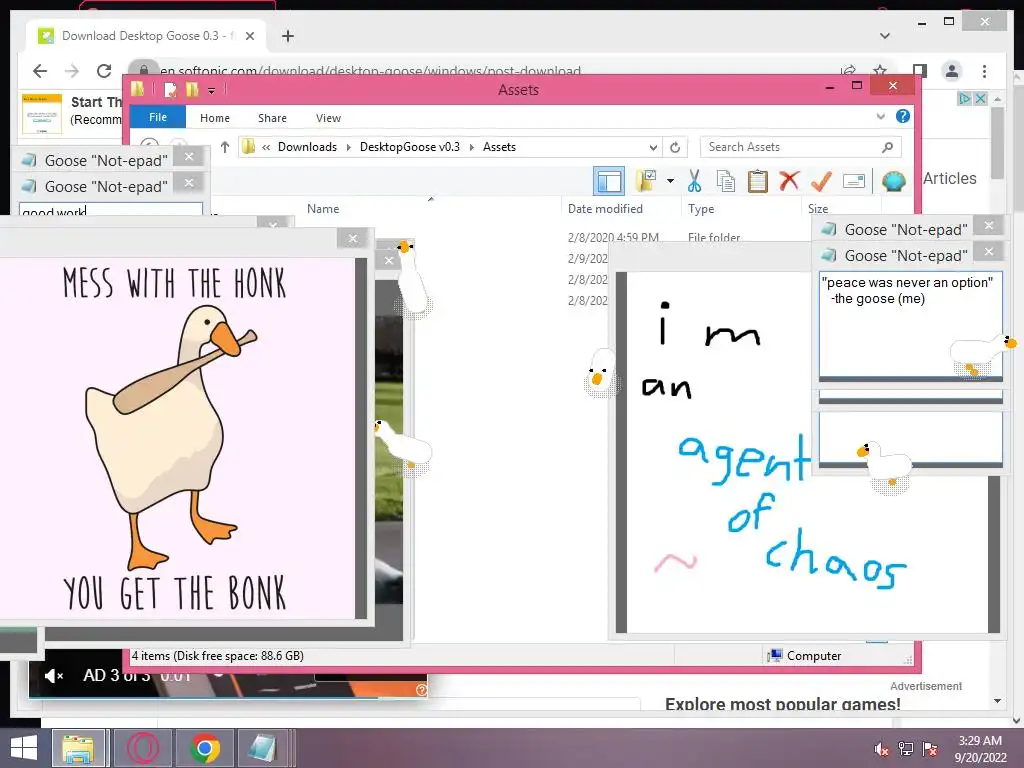This screenshot has height=768, width=1024.
Task: Sort by the Name column header
Action: pos(323,209)
